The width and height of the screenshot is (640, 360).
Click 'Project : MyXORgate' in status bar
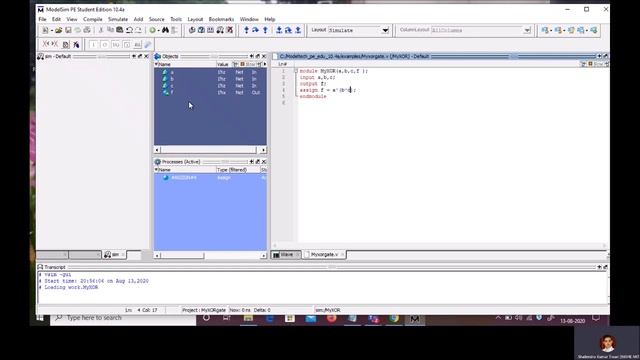[204, 310]
